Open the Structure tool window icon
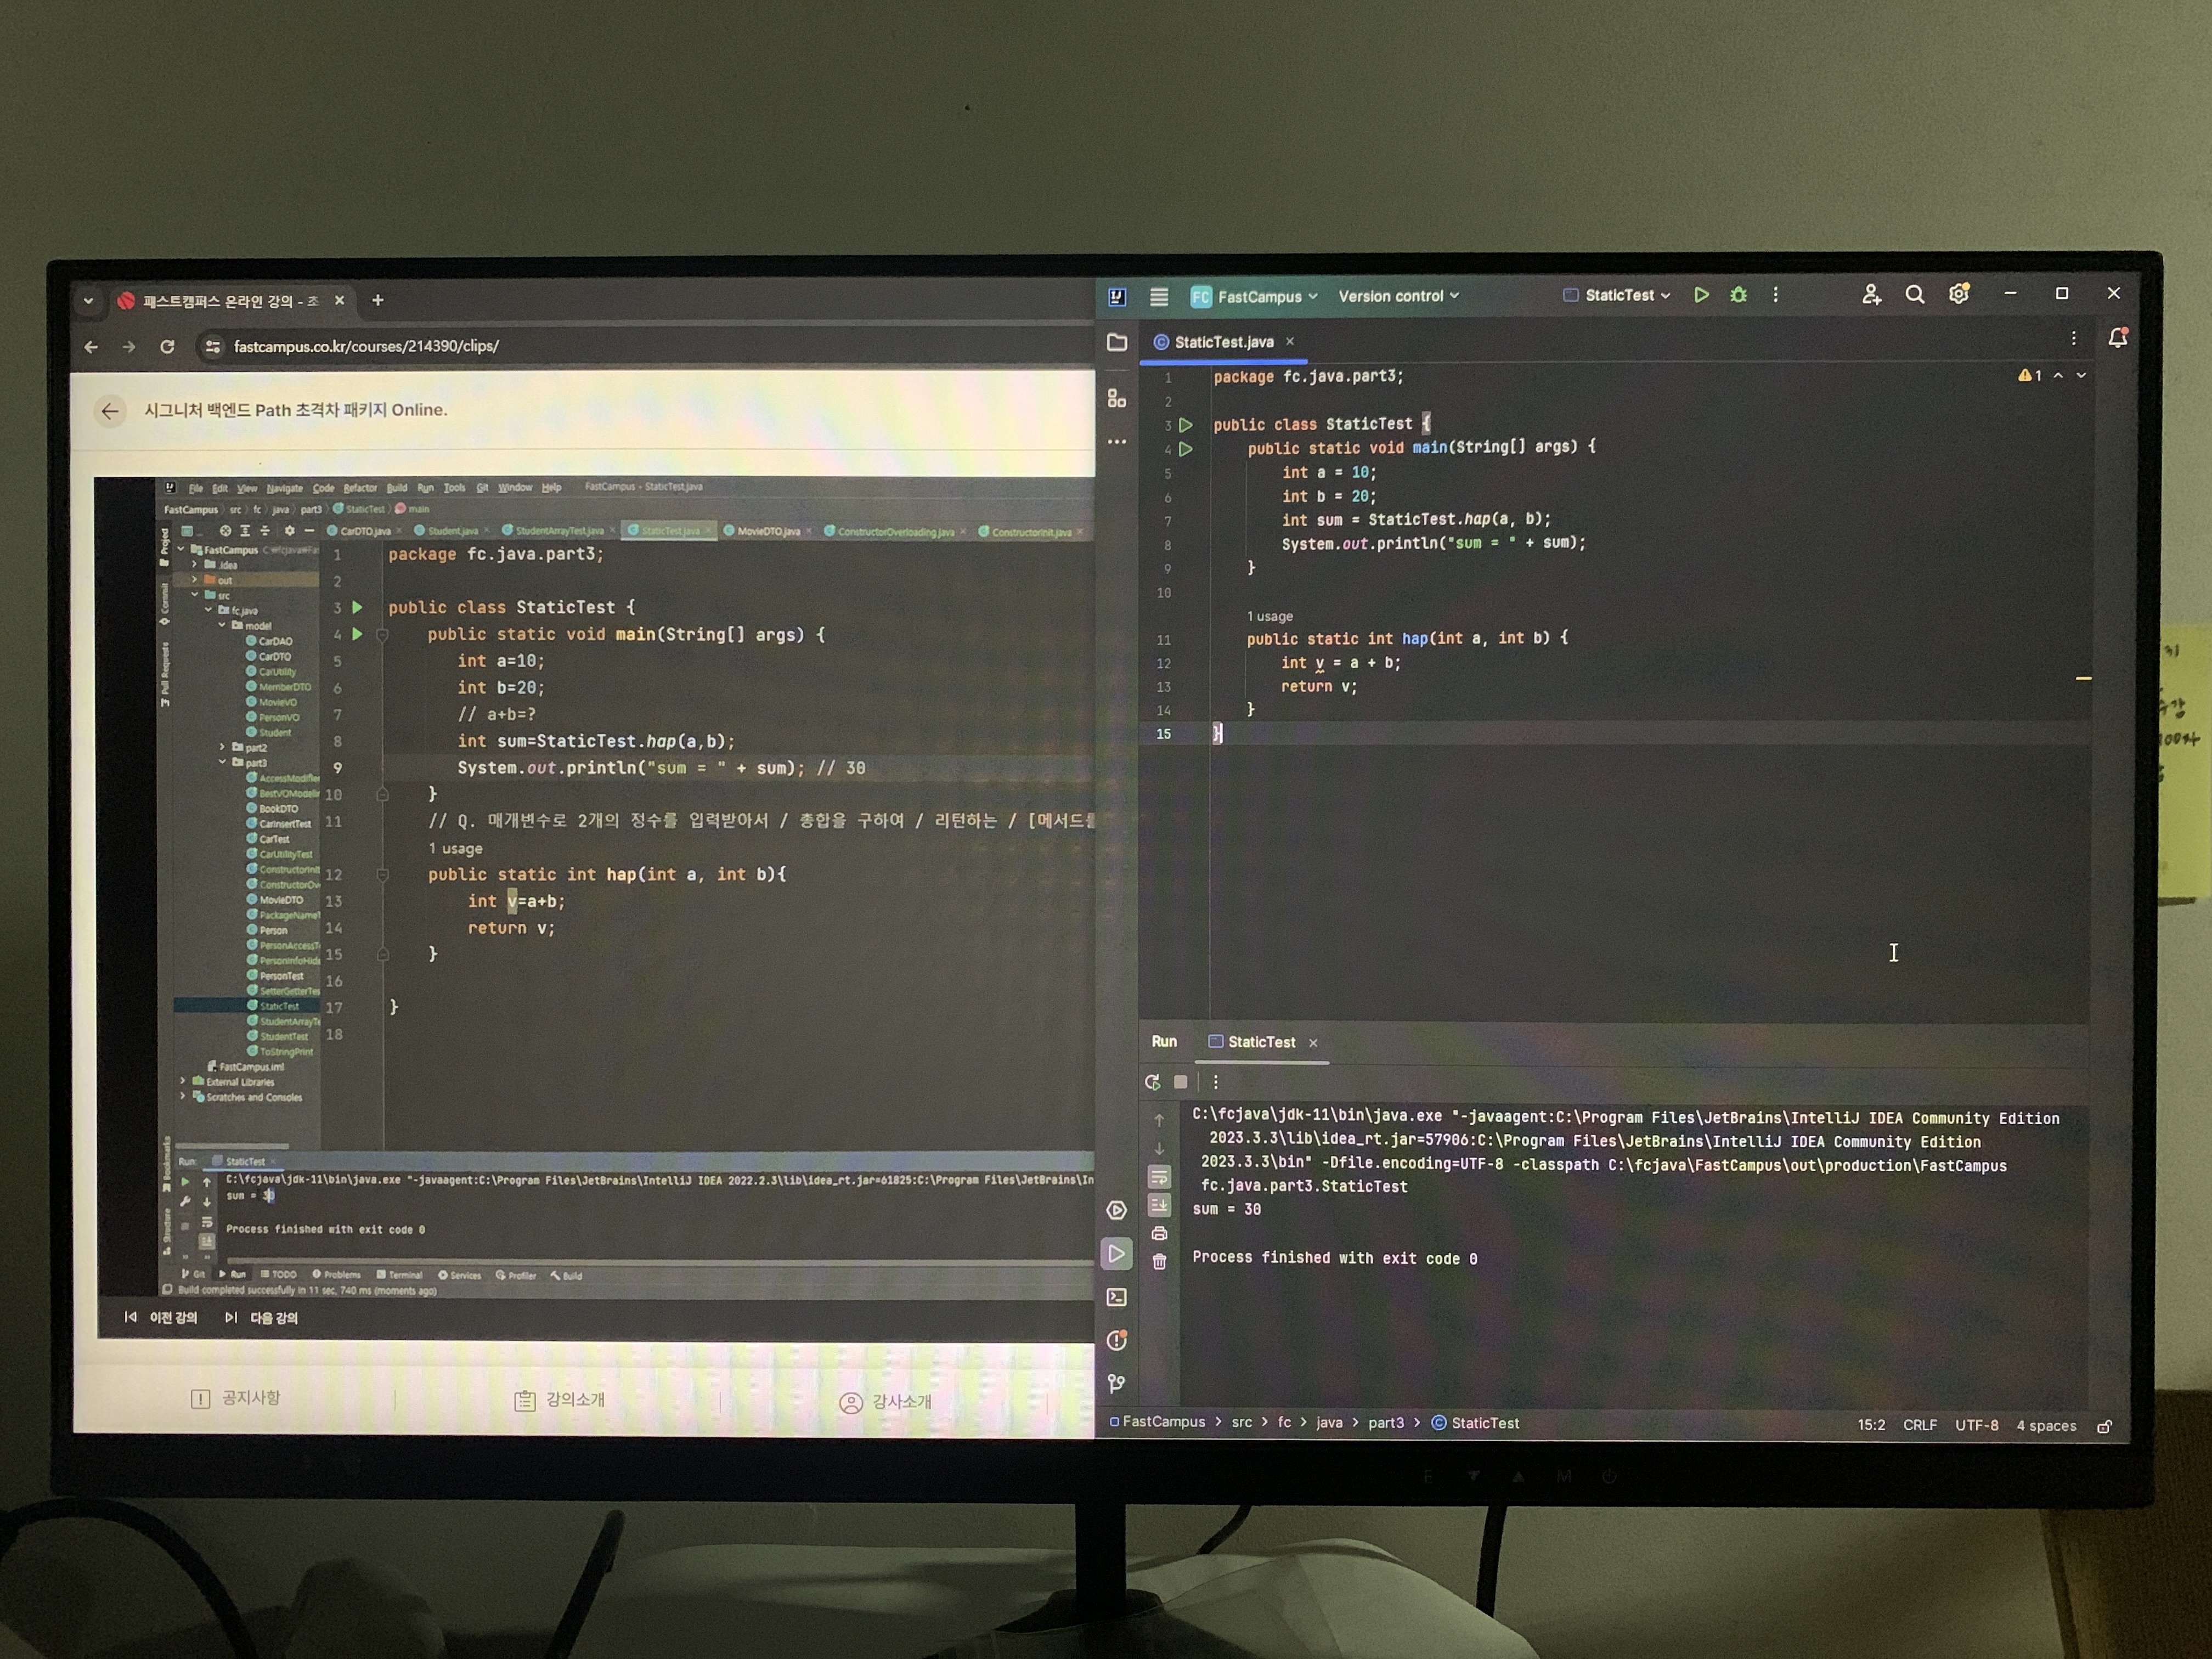The image size is (2212, 1659). point(1117,398)
